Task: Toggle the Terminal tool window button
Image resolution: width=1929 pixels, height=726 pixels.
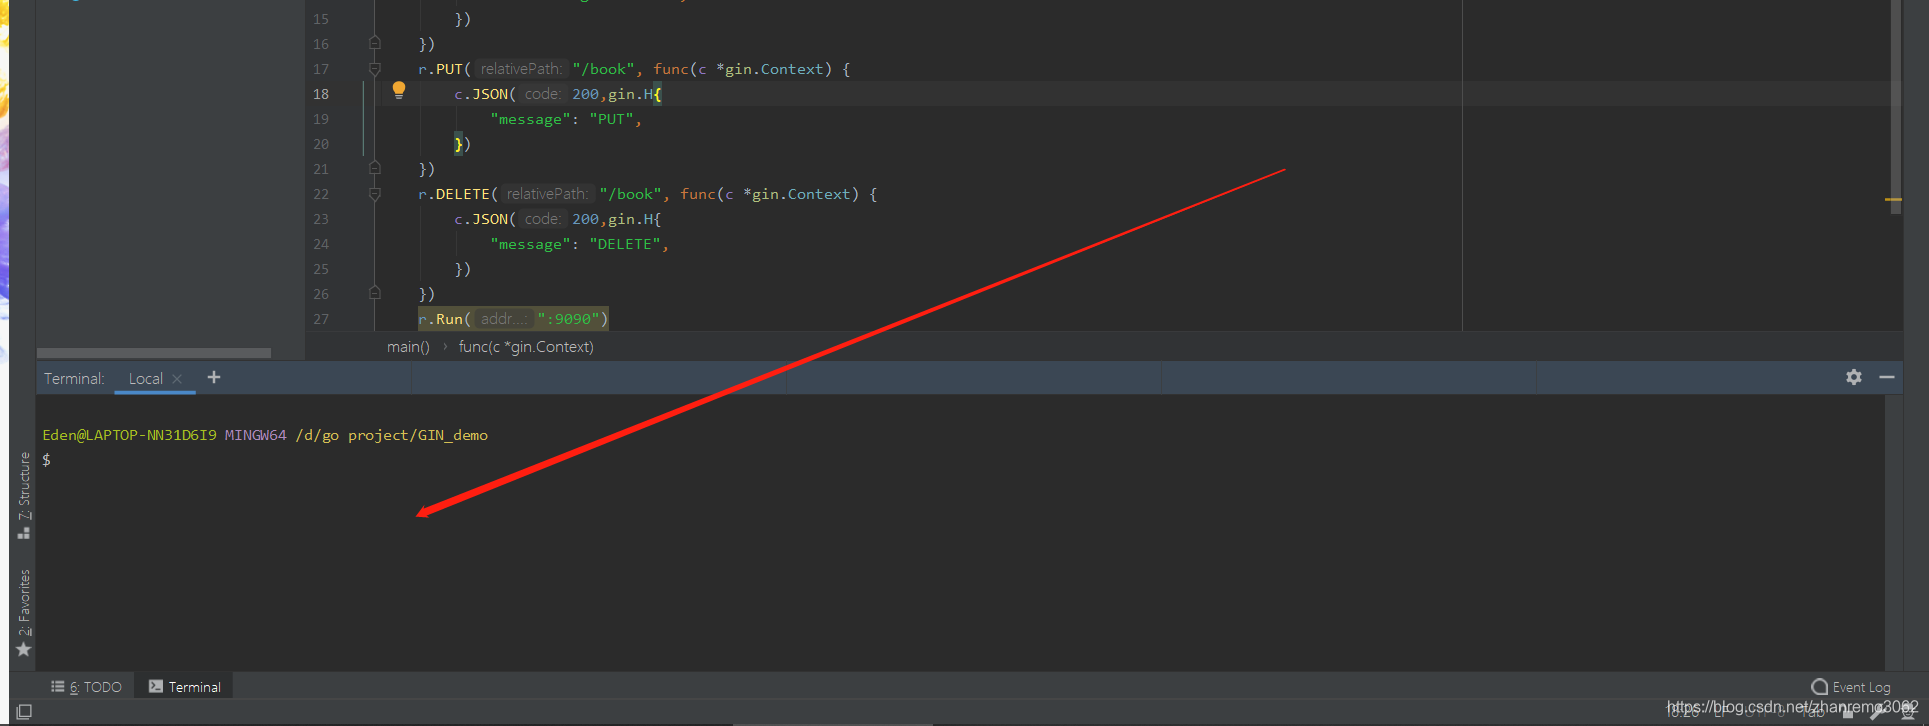Action: (185, 687)
